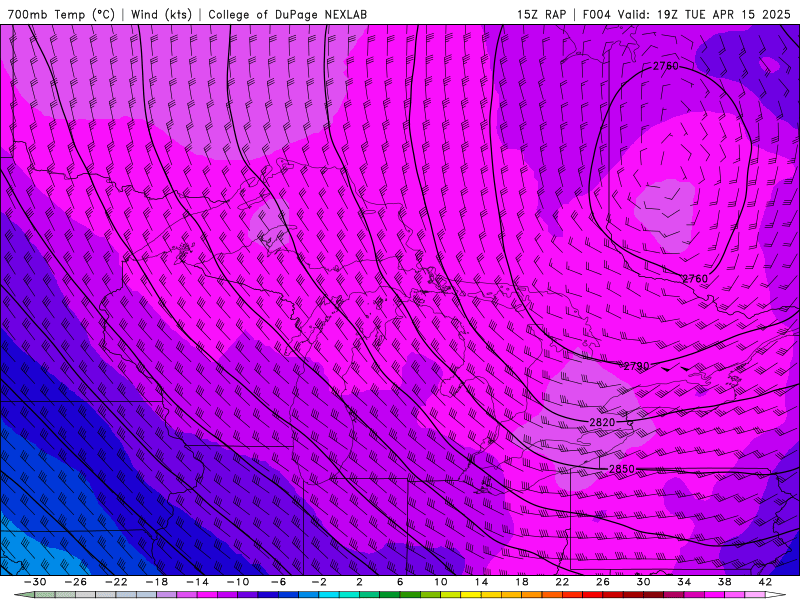Click the -22 value on the color scale
Image resolution: width=800 pixels, height=600 pixels.
click(x=116, y=582)
